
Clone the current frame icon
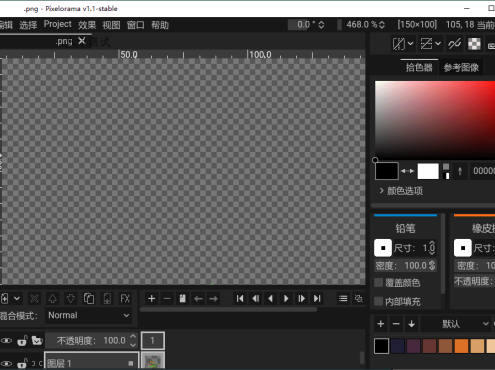182,299
